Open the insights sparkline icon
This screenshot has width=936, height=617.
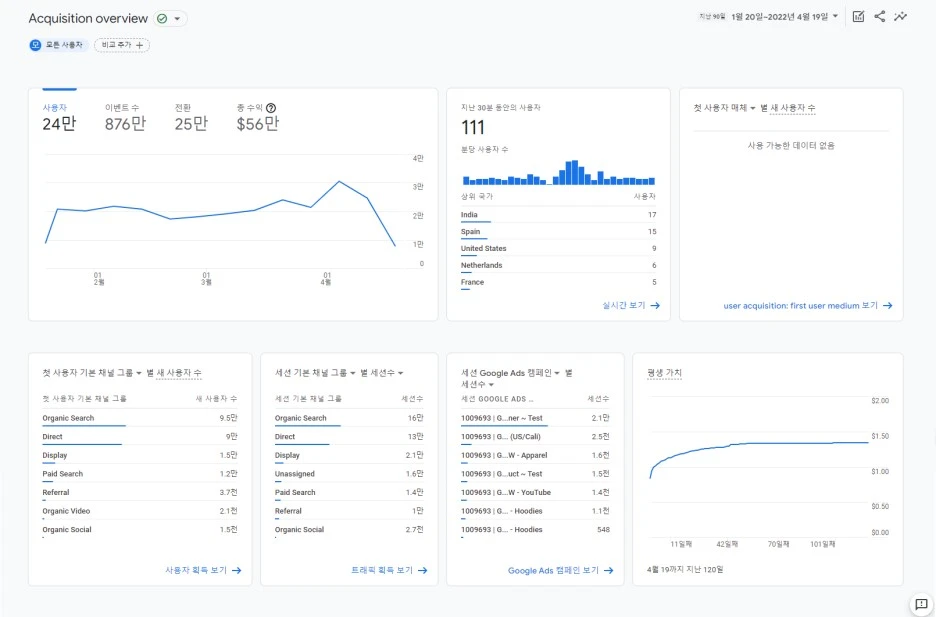(x=900, y=17)
